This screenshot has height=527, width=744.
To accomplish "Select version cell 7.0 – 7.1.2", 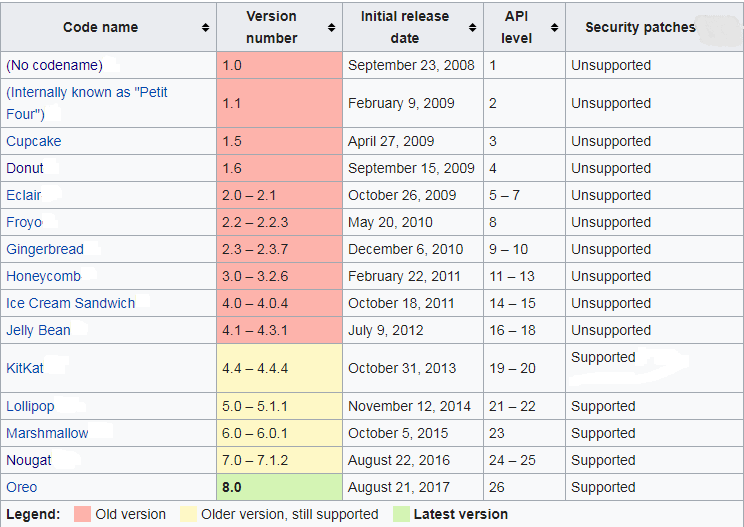I will tap(279, 460).
